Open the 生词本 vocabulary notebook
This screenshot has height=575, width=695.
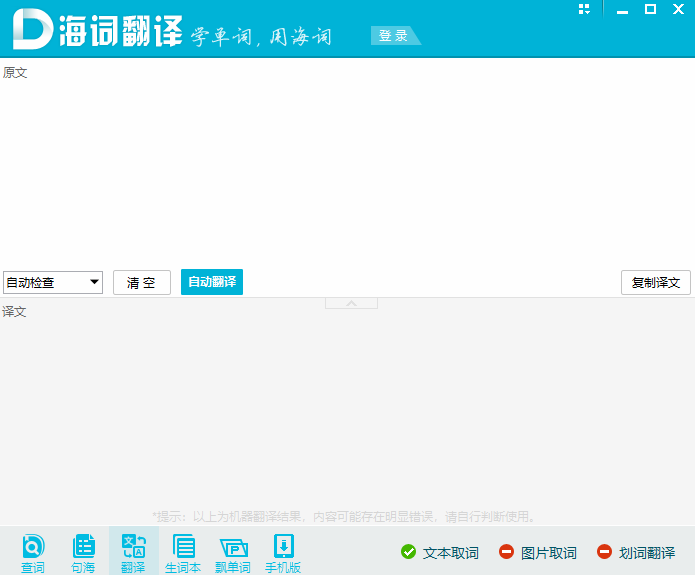tap(183, 552)
